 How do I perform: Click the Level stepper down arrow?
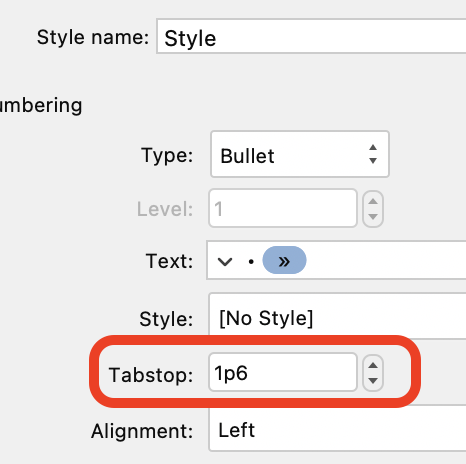[x=373, y=216]
